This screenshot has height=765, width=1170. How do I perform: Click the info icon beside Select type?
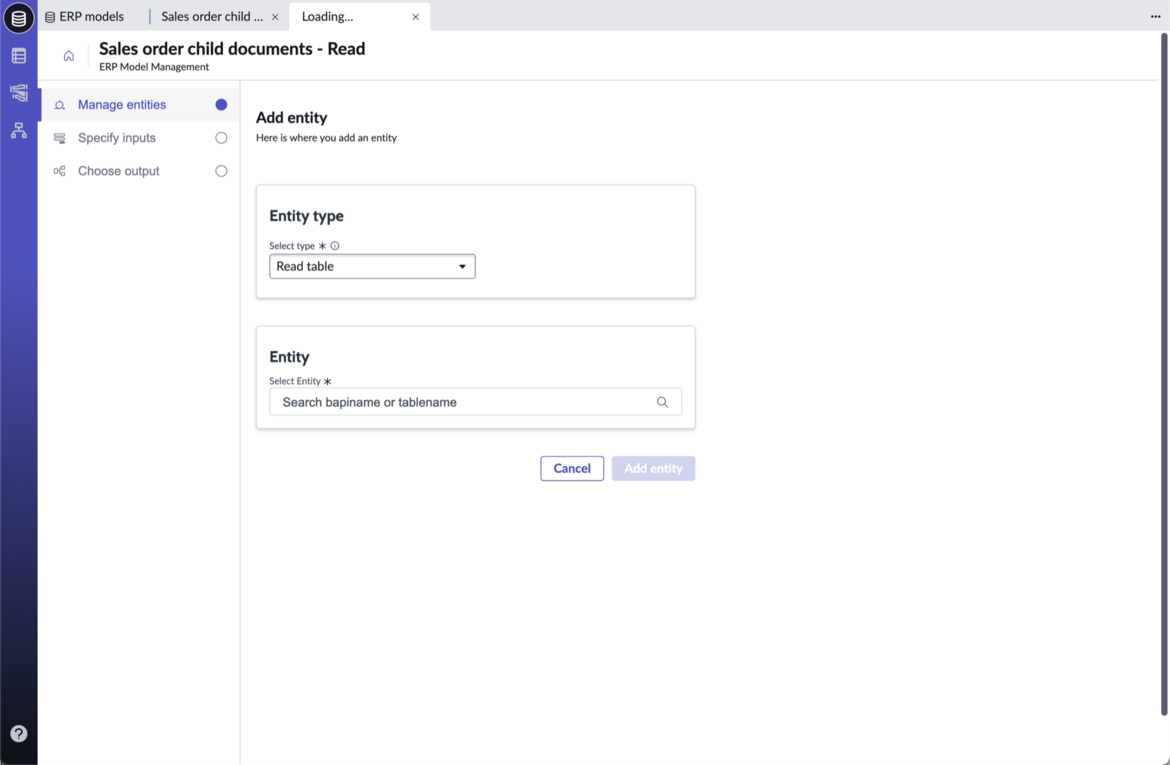pyautogui.click(x=335, y=246)
